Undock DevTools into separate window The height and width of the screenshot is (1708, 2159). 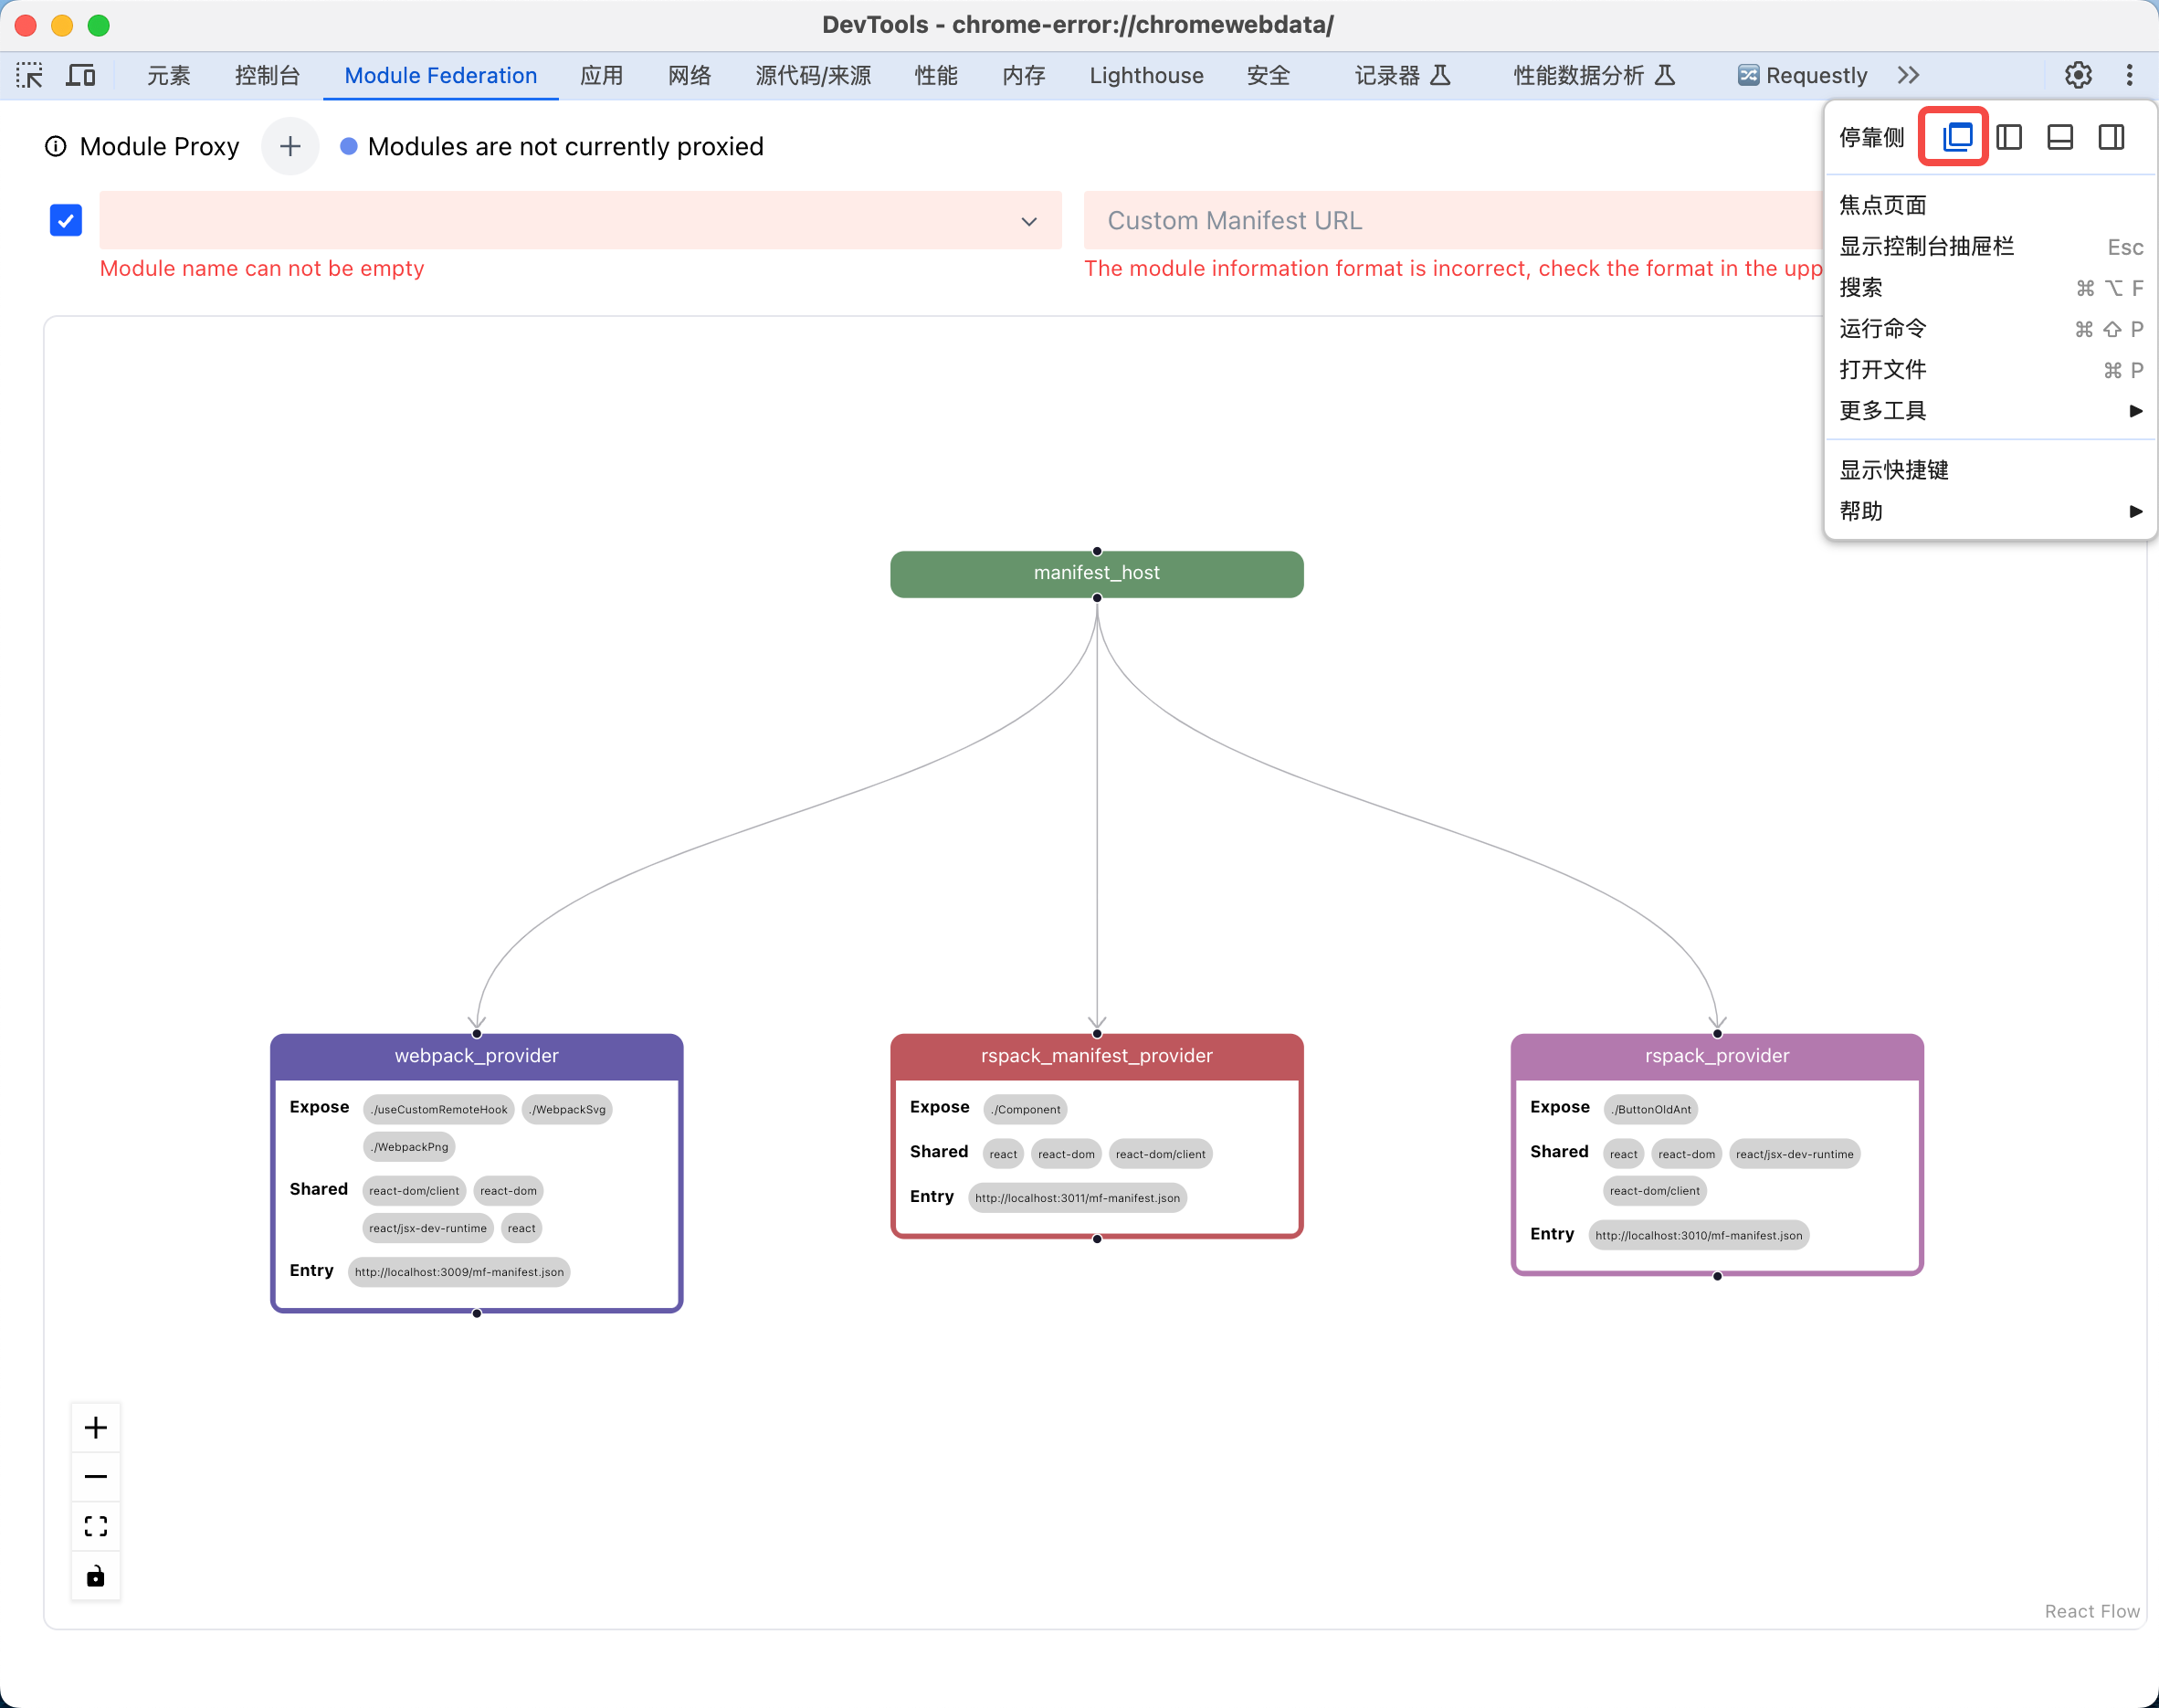1956,137
